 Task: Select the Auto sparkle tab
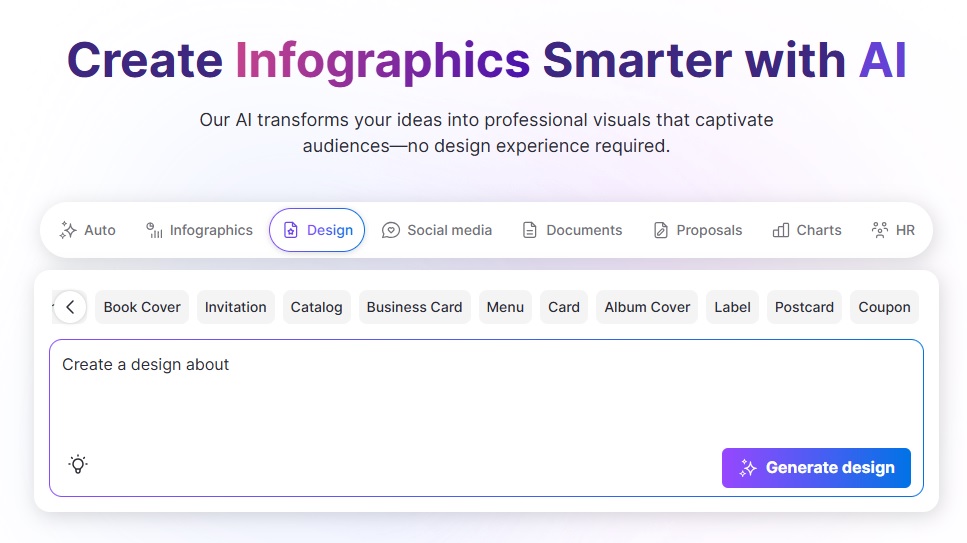click(88, 230)
